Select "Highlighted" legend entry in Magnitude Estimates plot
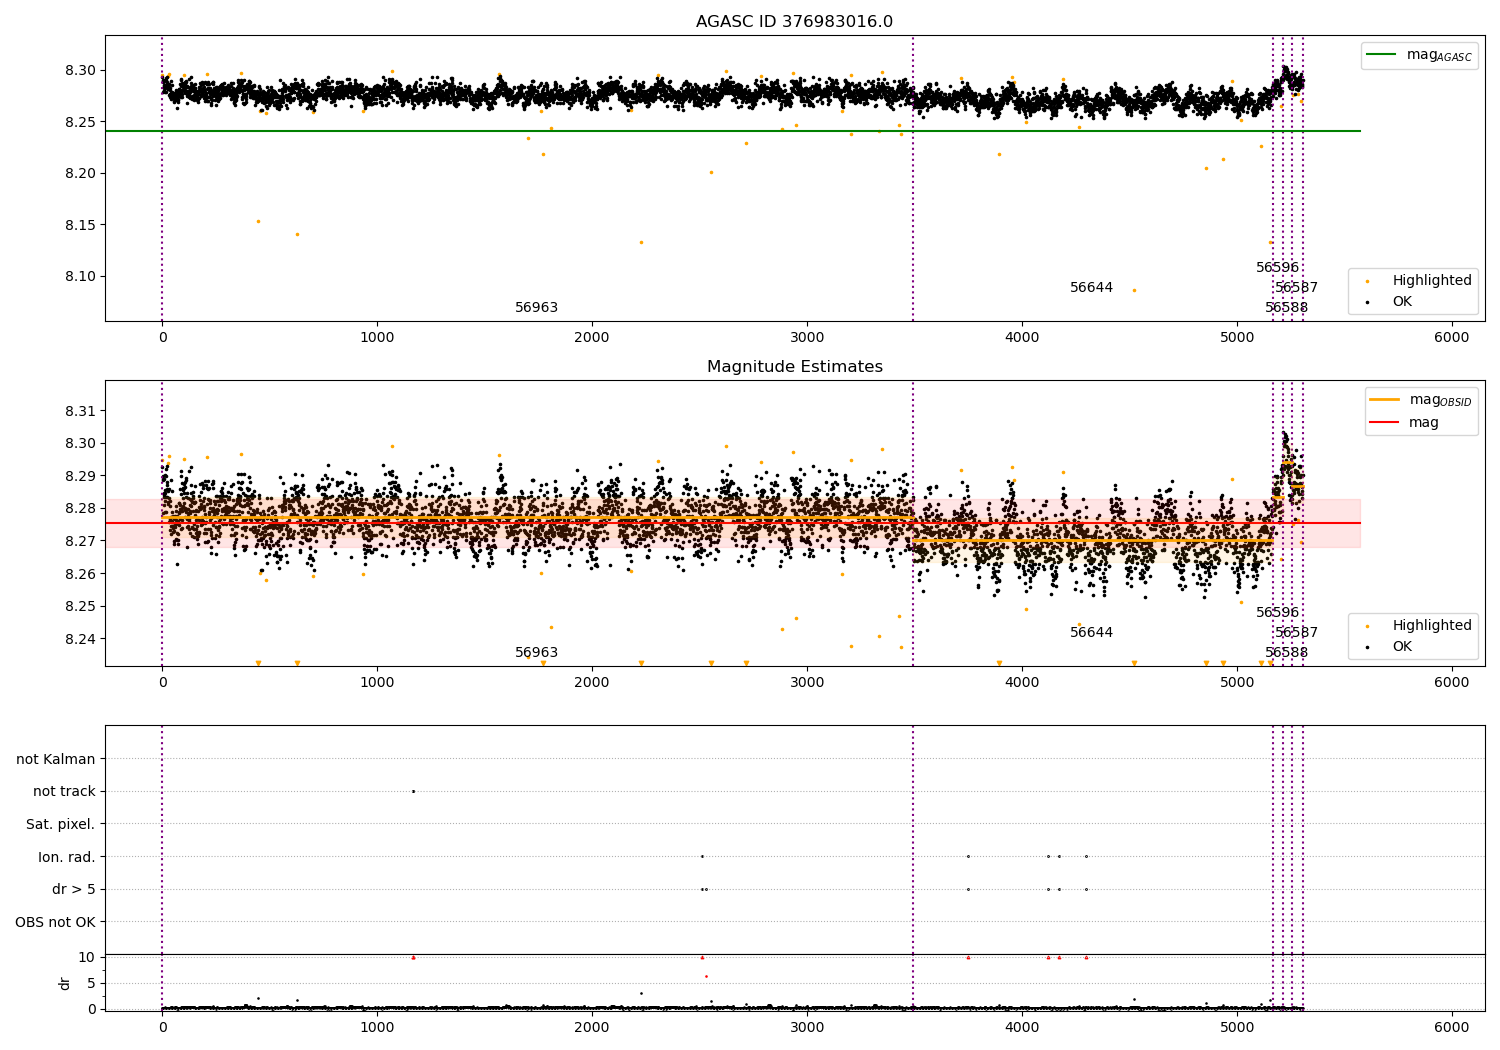 [x=1432, y=626]
